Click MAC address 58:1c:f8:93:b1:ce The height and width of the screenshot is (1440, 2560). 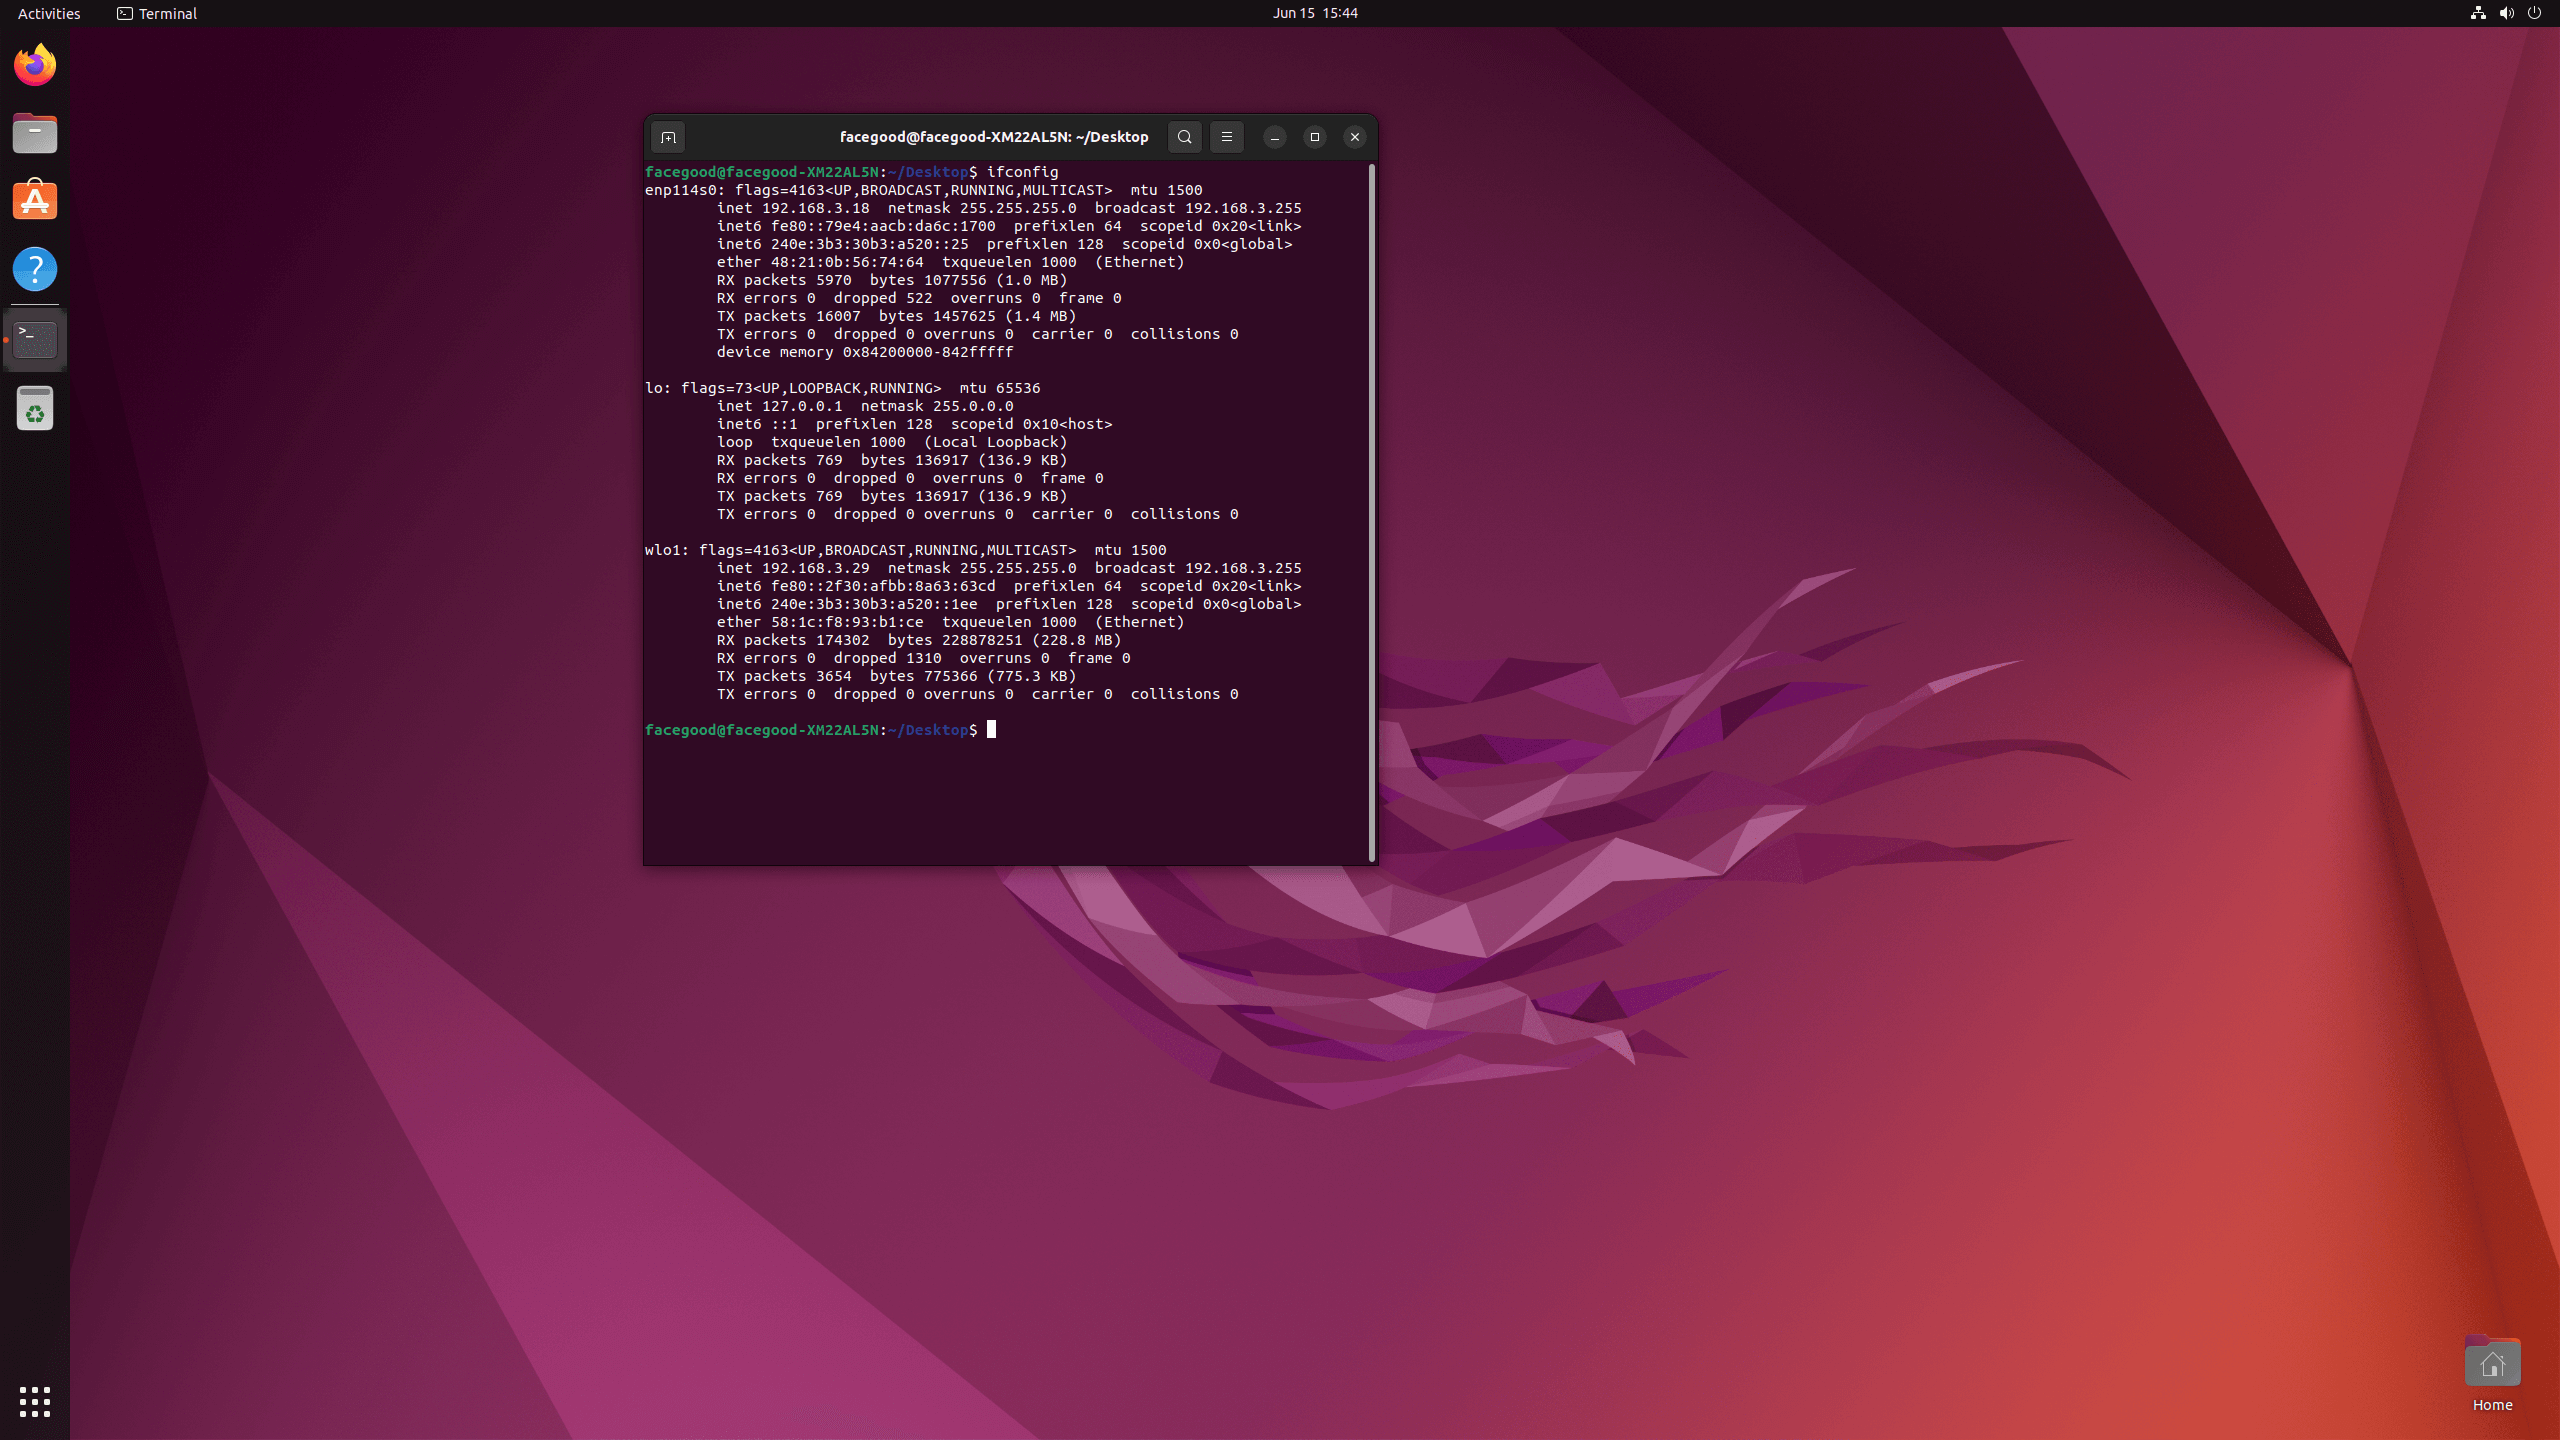click(x=847, y=622)
